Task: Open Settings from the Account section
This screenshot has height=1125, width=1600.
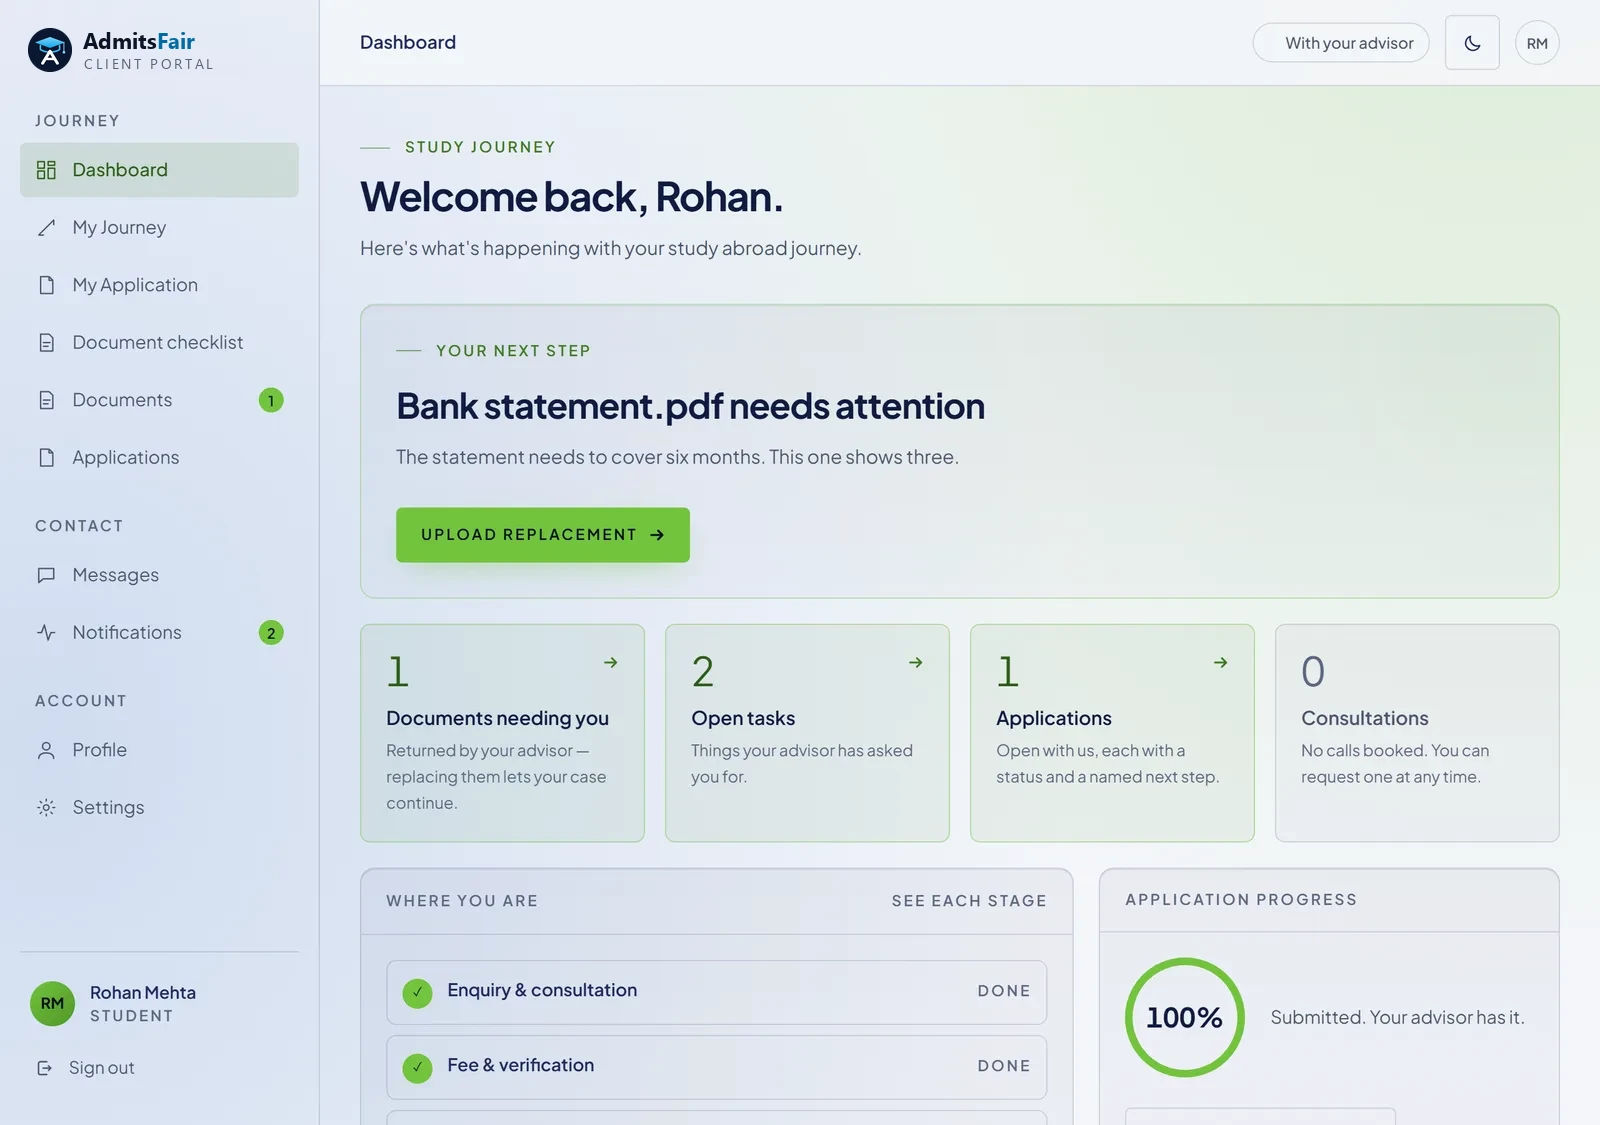Action: pos(159,807)
